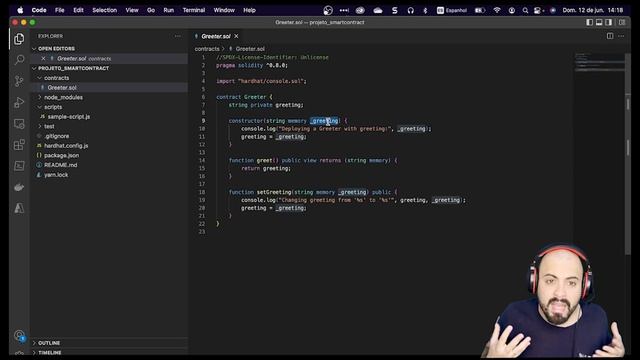Screen dimensions: 640x360
Task: Close Greeter.sol in Open Editors list
Action: [x=43, y=58]
